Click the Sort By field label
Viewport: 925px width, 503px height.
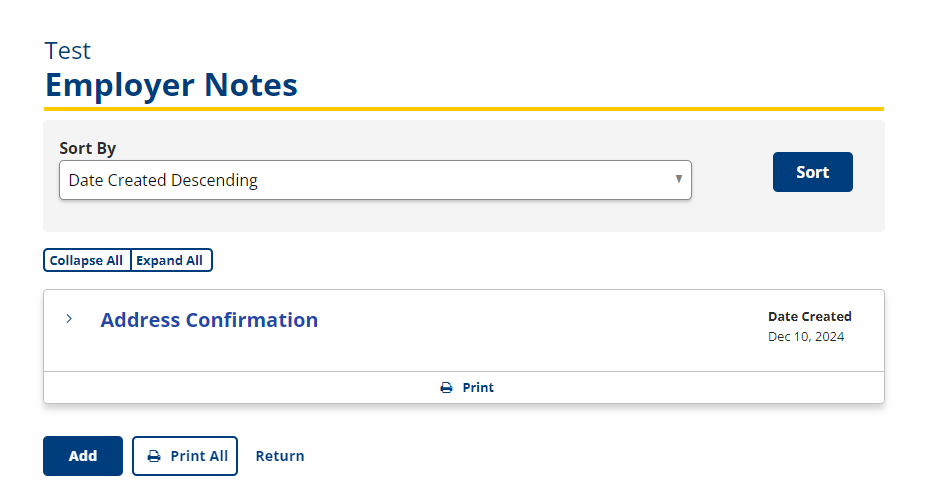pos(87,148)
